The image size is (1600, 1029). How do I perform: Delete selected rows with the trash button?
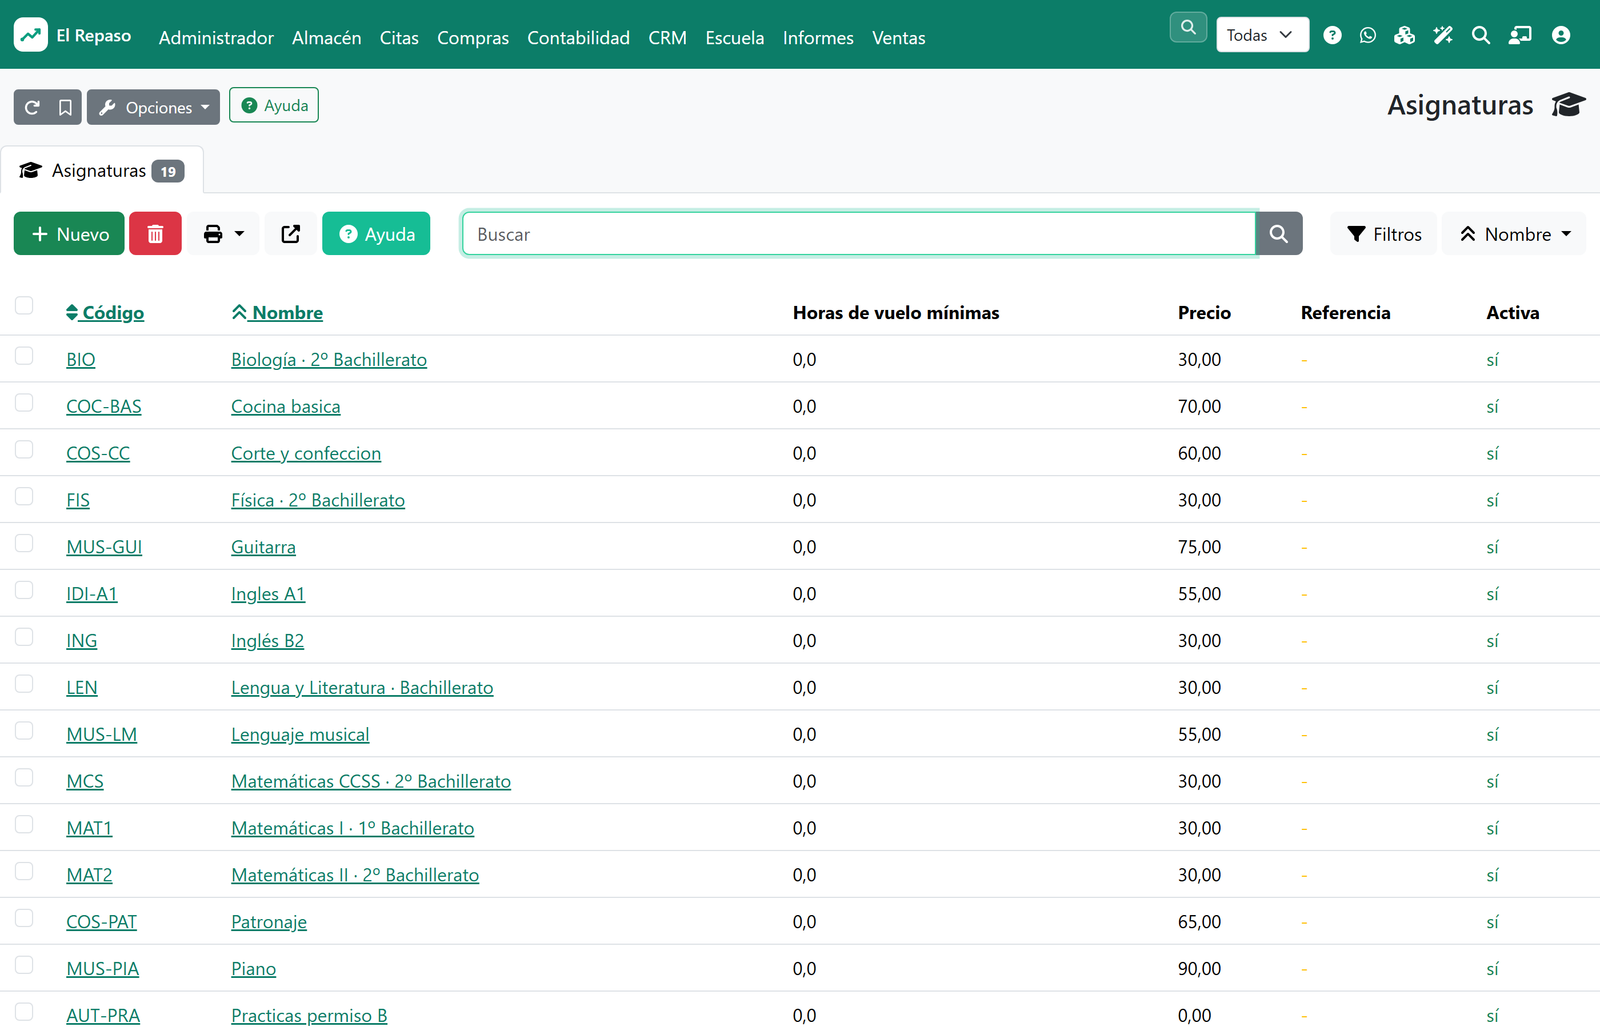click(x=155, y=234)
